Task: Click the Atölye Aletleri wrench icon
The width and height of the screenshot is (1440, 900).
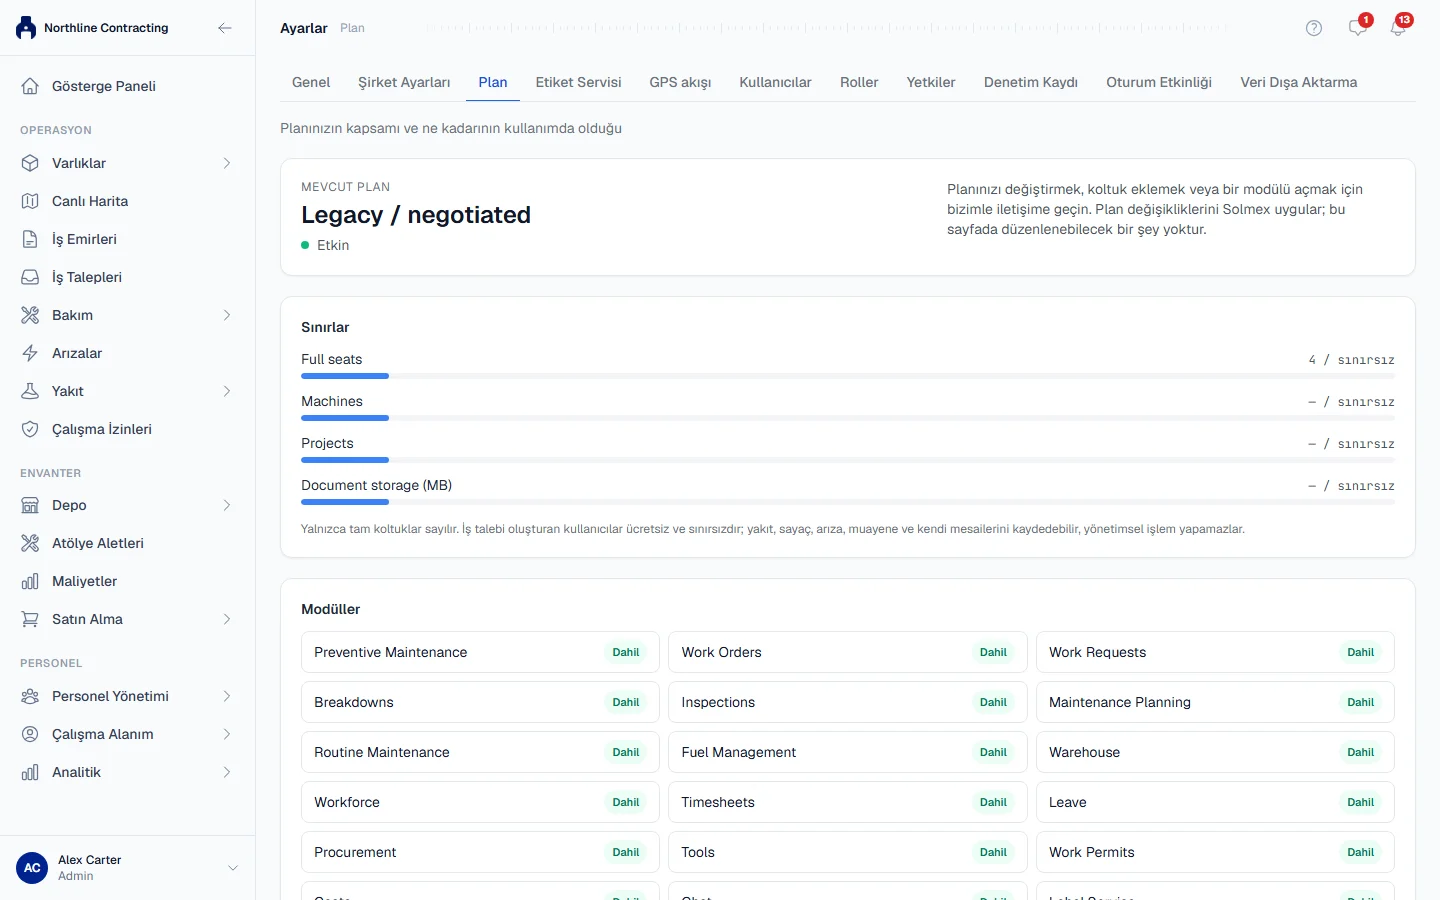Action: pyautogui.click(x=30, y=543)
